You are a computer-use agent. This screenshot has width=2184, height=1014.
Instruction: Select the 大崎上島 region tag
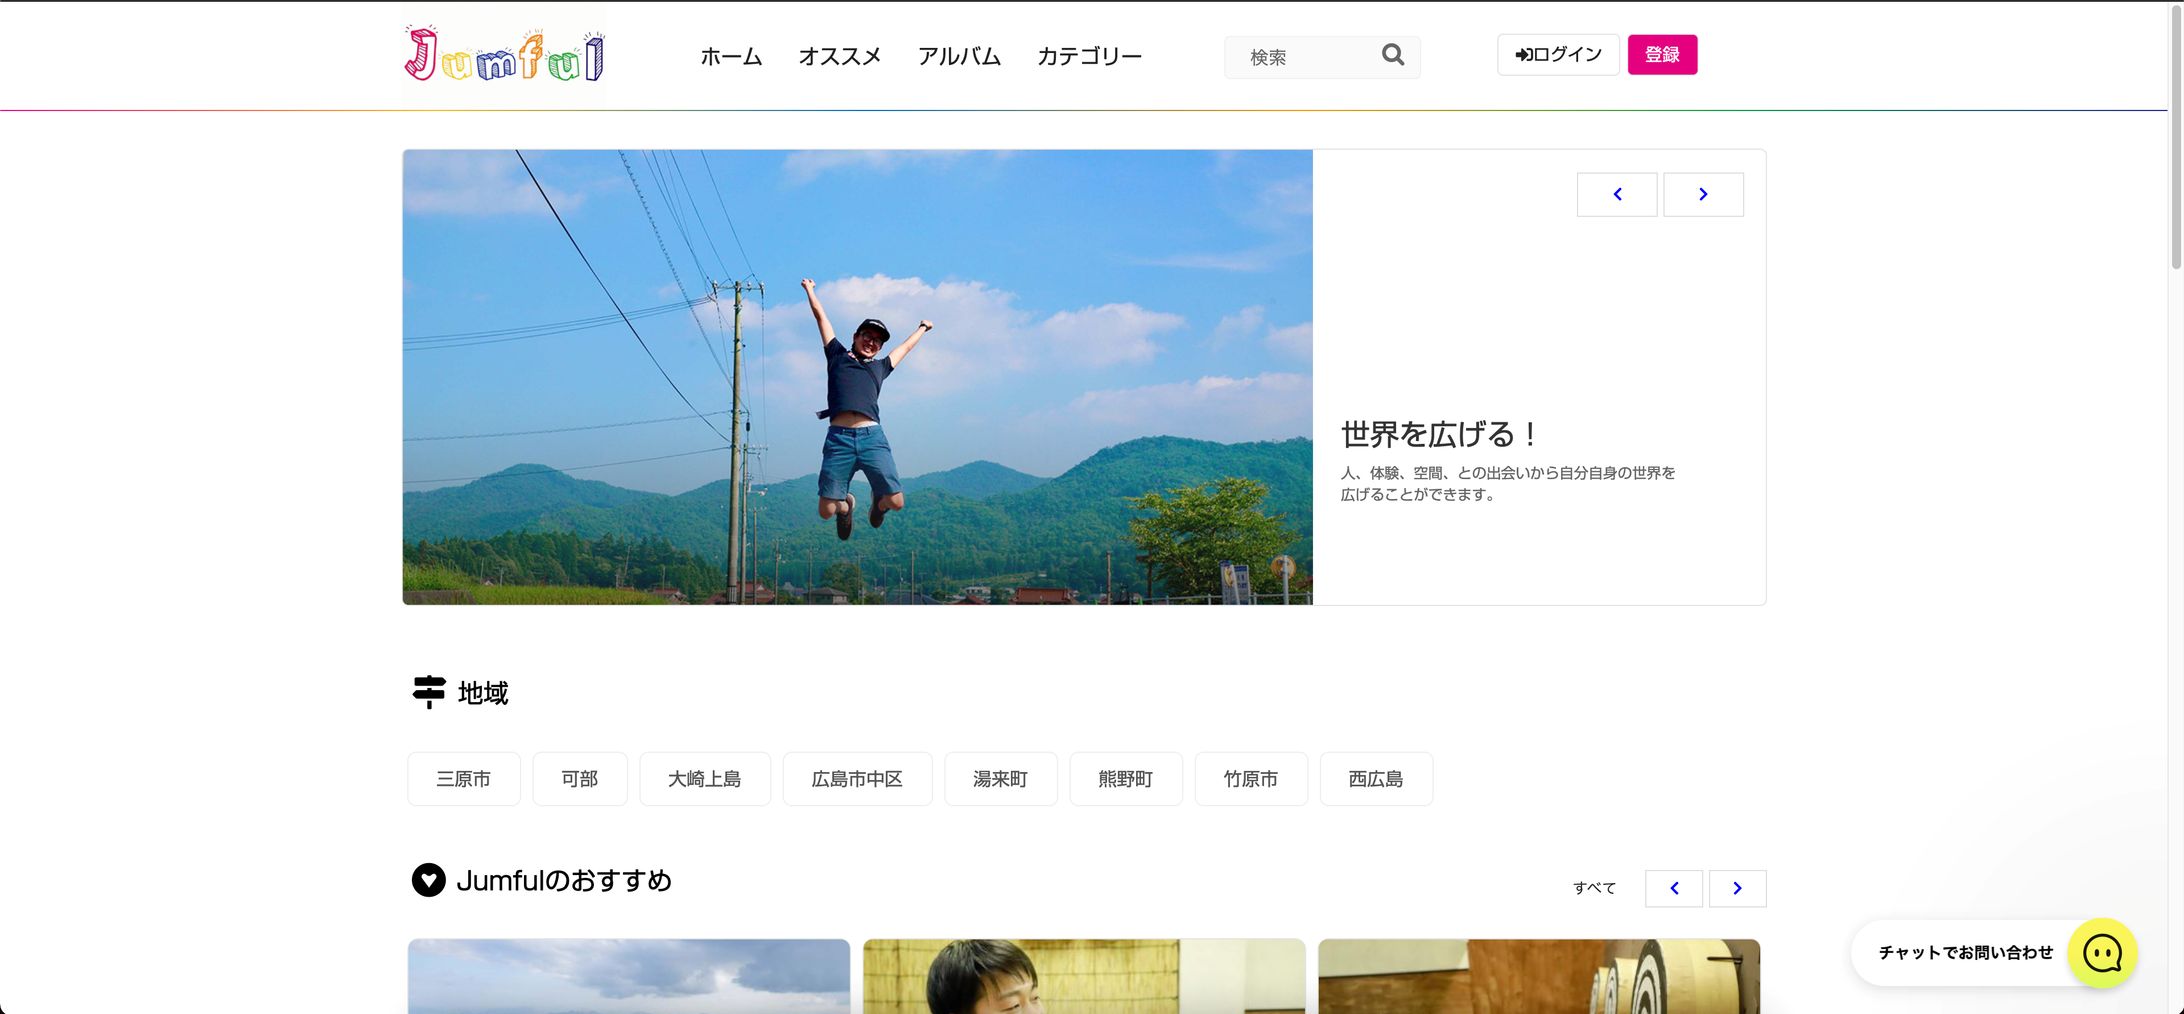pos(705,779)
